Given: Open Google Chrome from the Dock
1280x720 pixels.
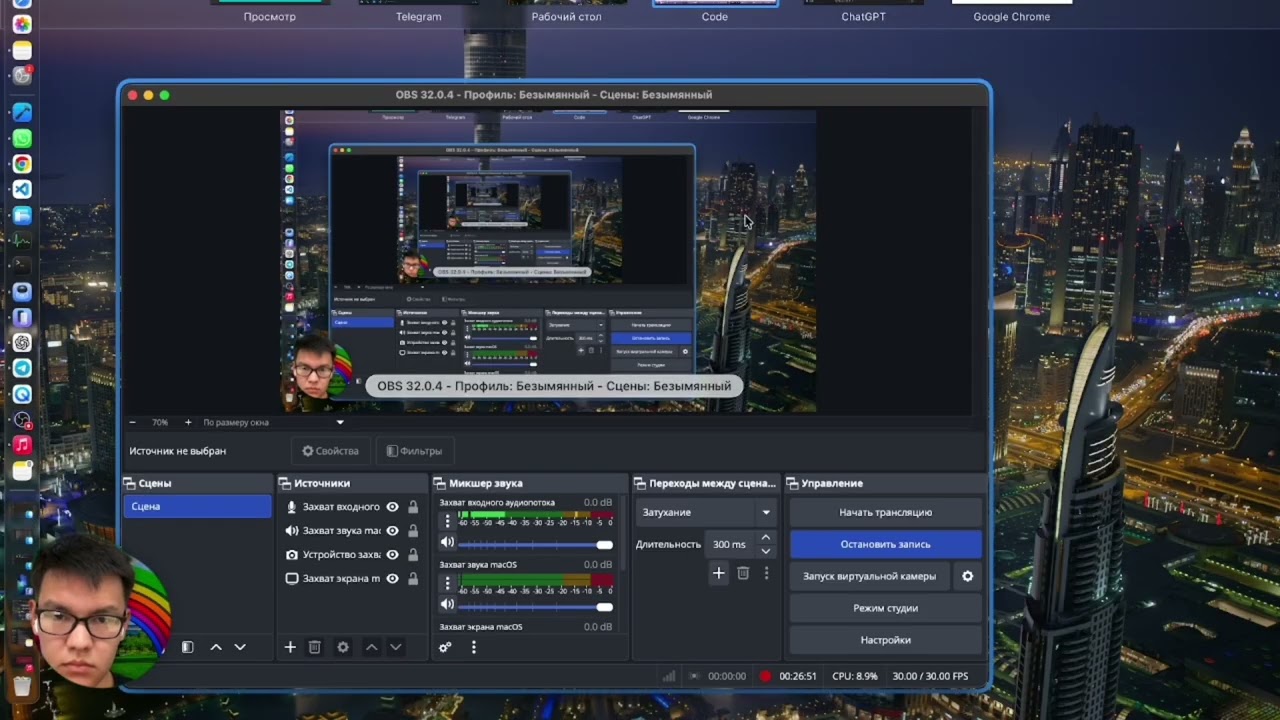Looking at the screenshot, I should pyautogui.click(x=21, y=164).
